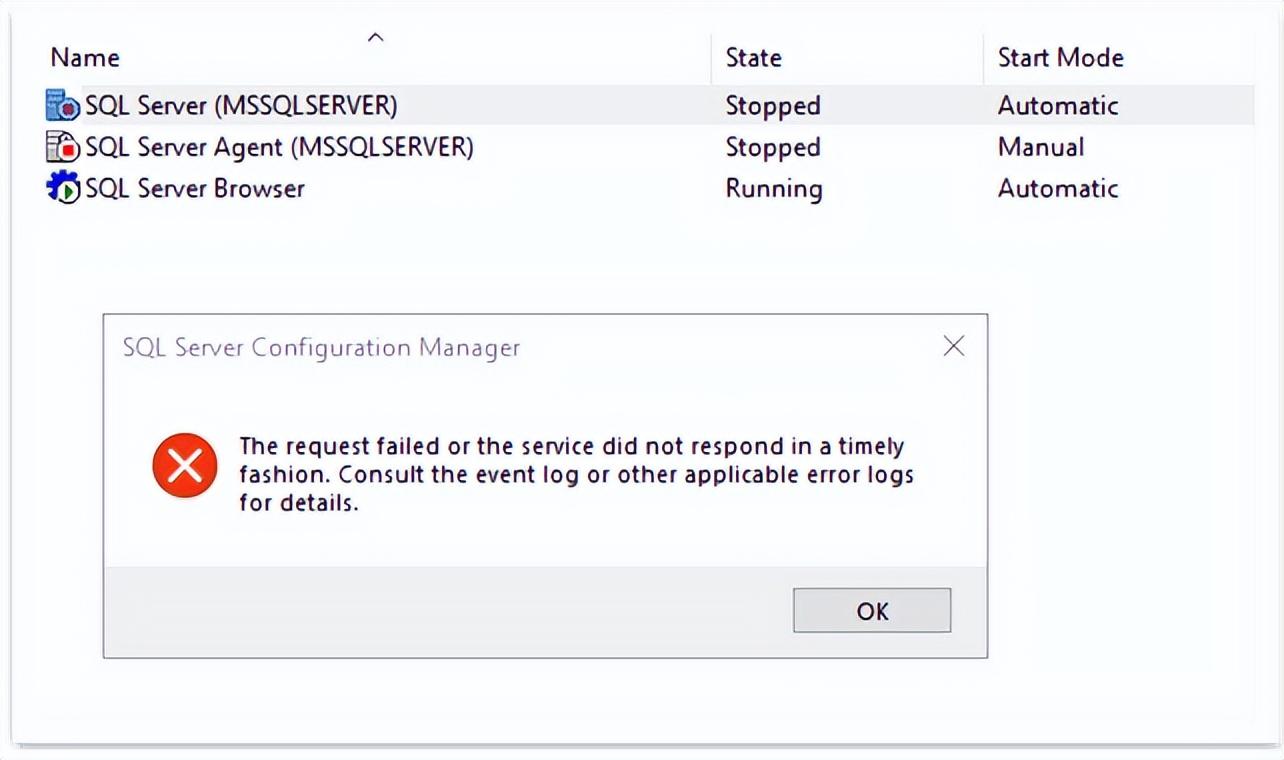Click the error message text in dialog

575,474
